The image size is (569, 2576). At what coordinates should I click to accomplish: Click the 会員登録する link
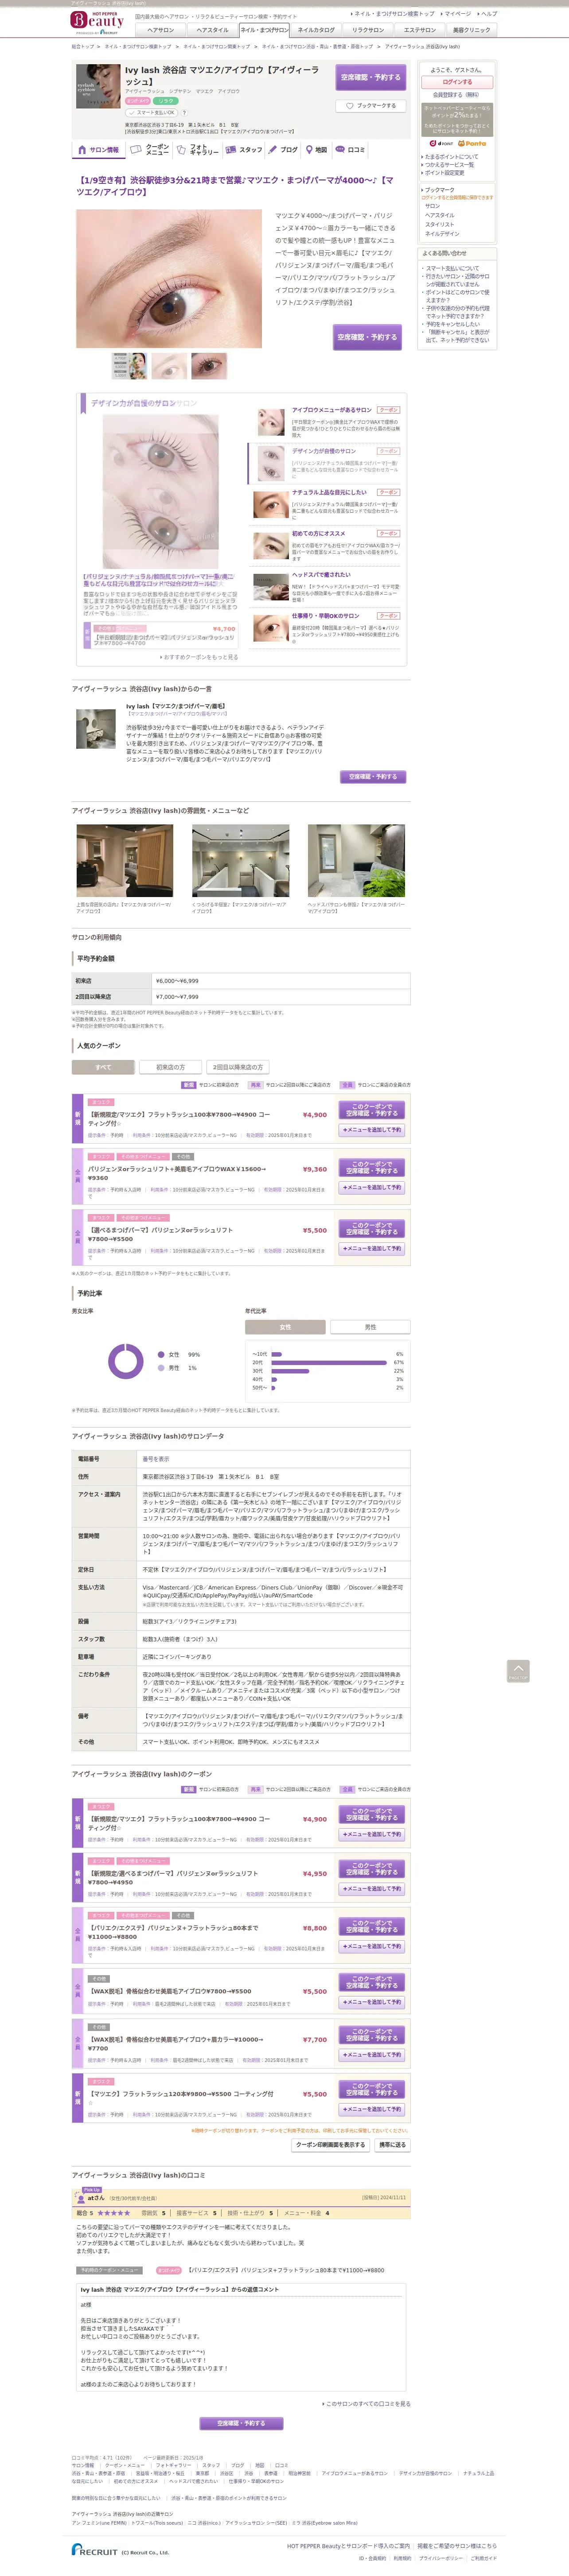456,95
